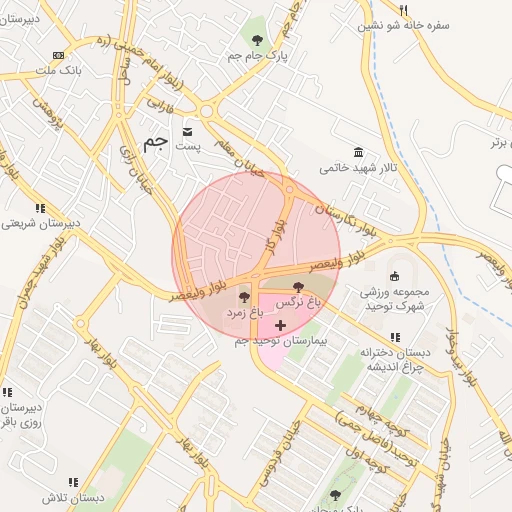Click the school icon for دبیرستان شریعتی
The height and width of the screenshot is (512, 512).
pos(40,208)
